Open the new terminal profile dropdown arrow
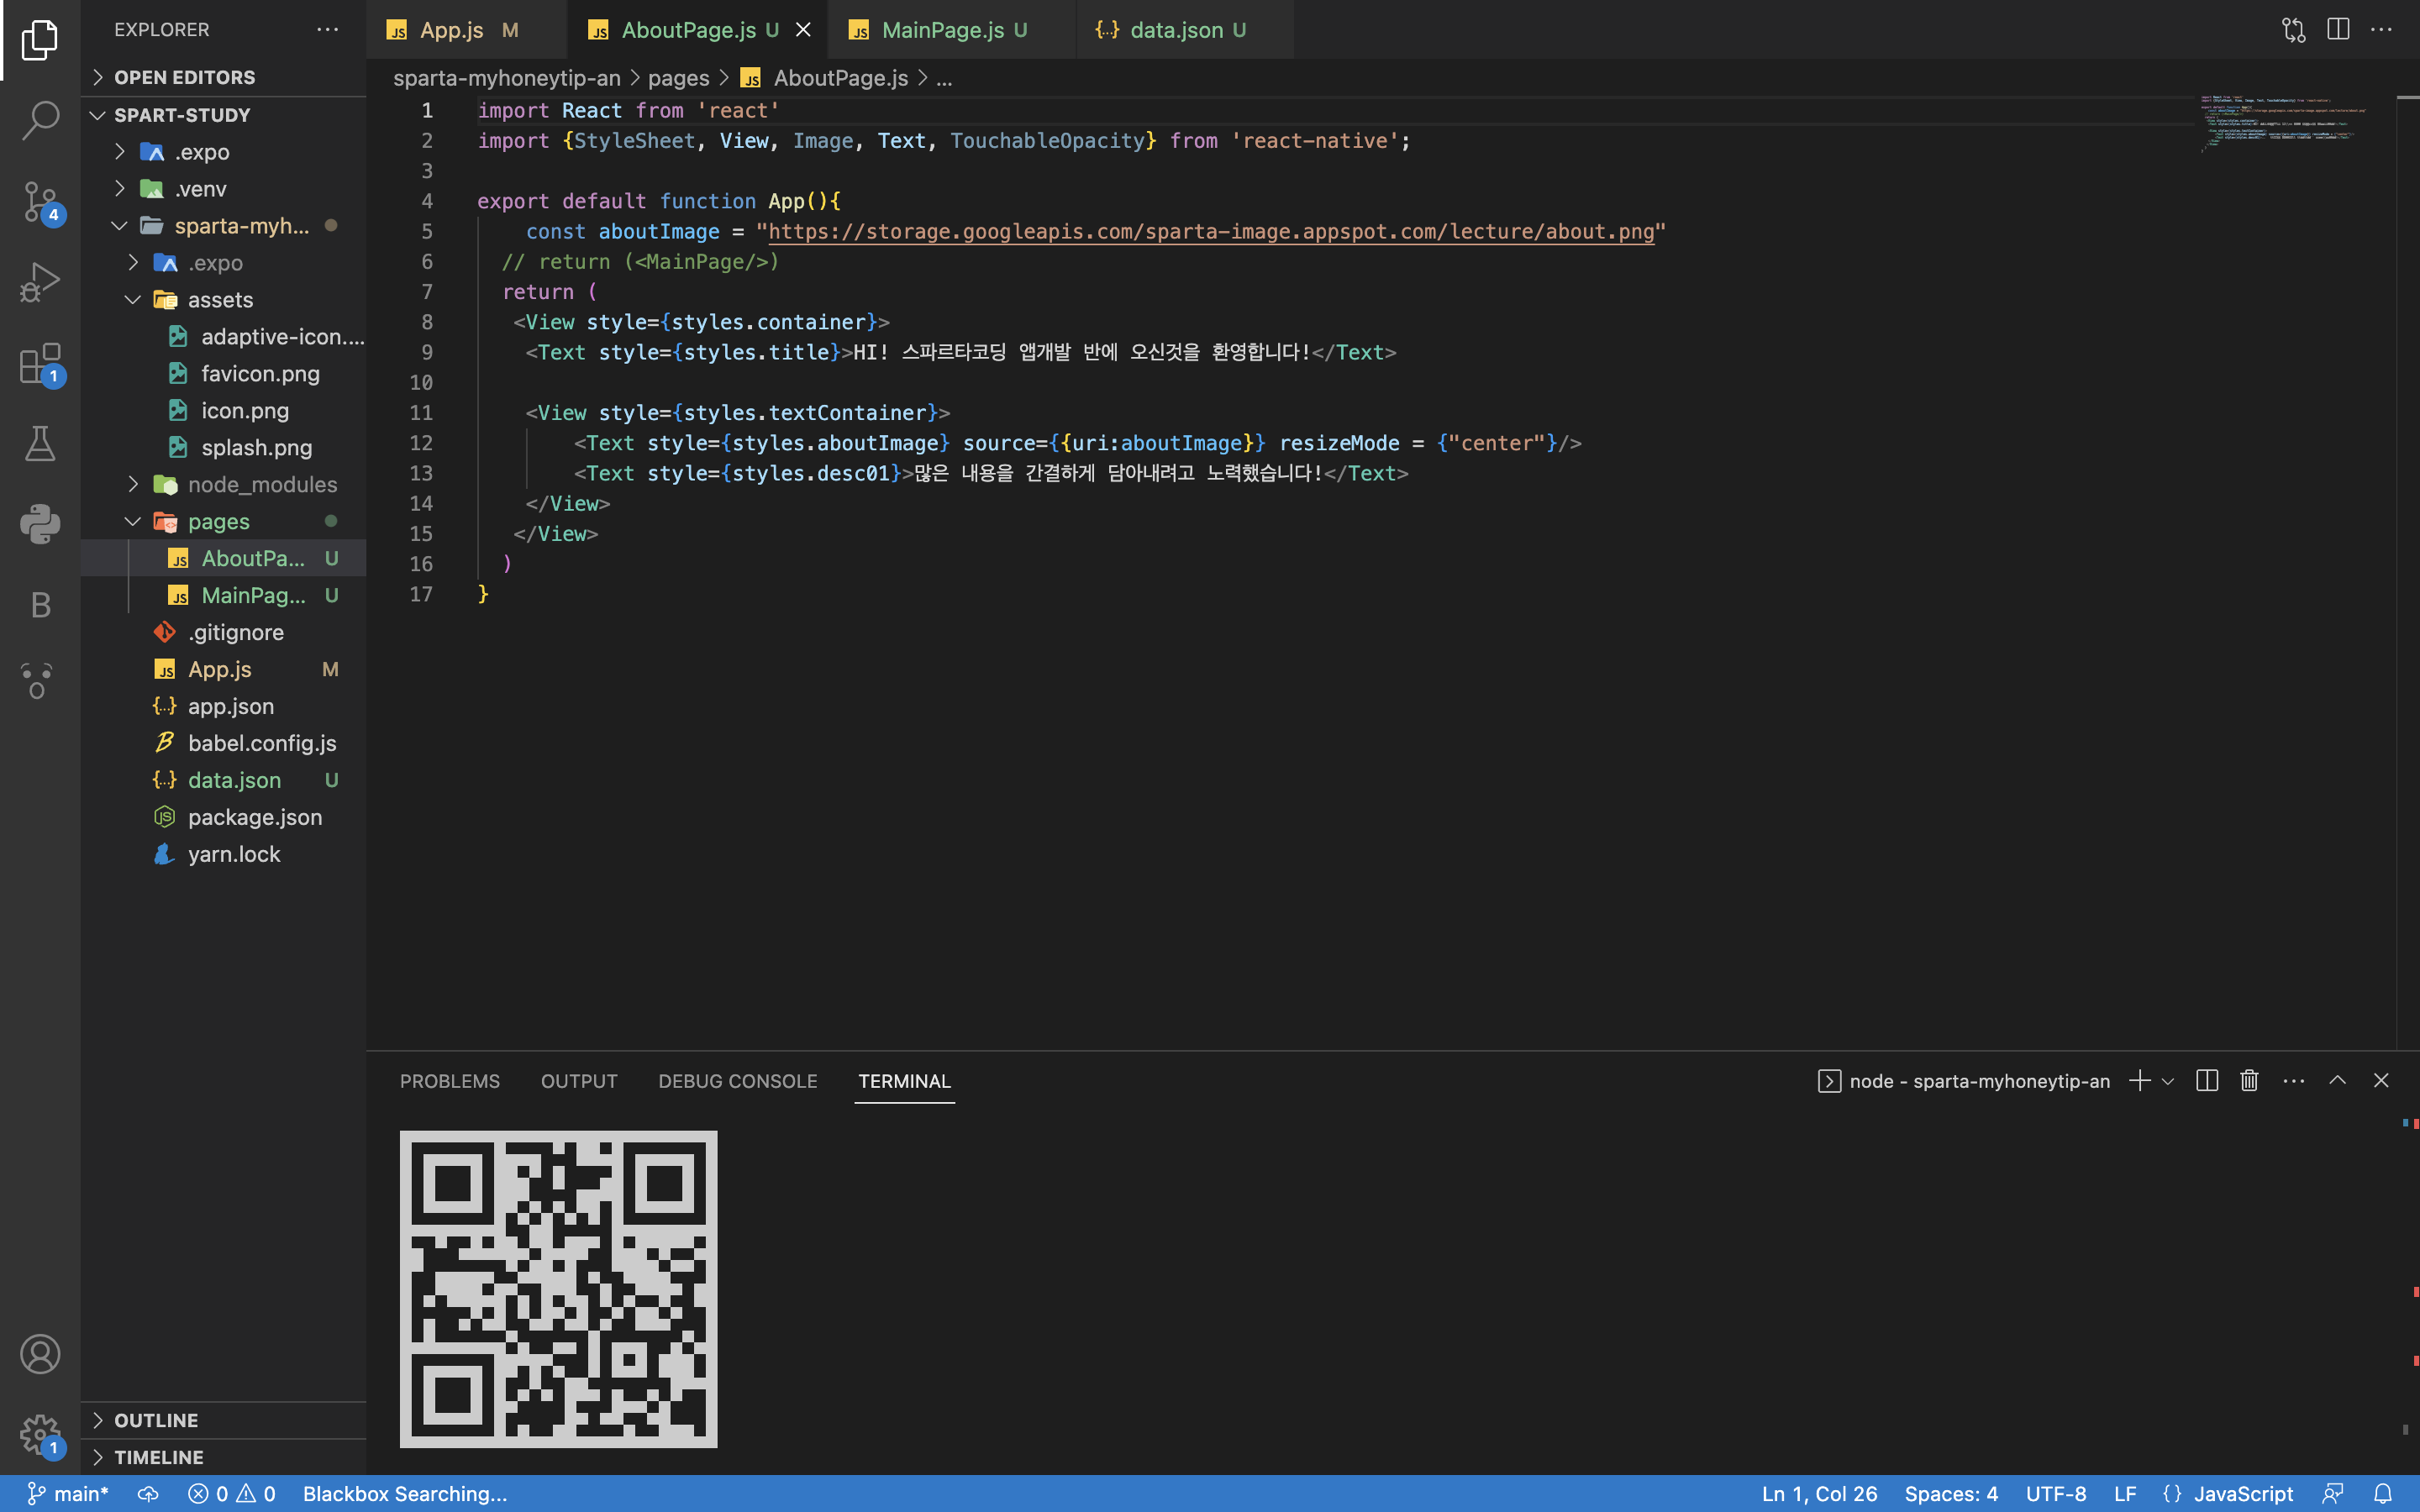This screenshot has width=2420, height=1512. [x=2168, y=1081]
